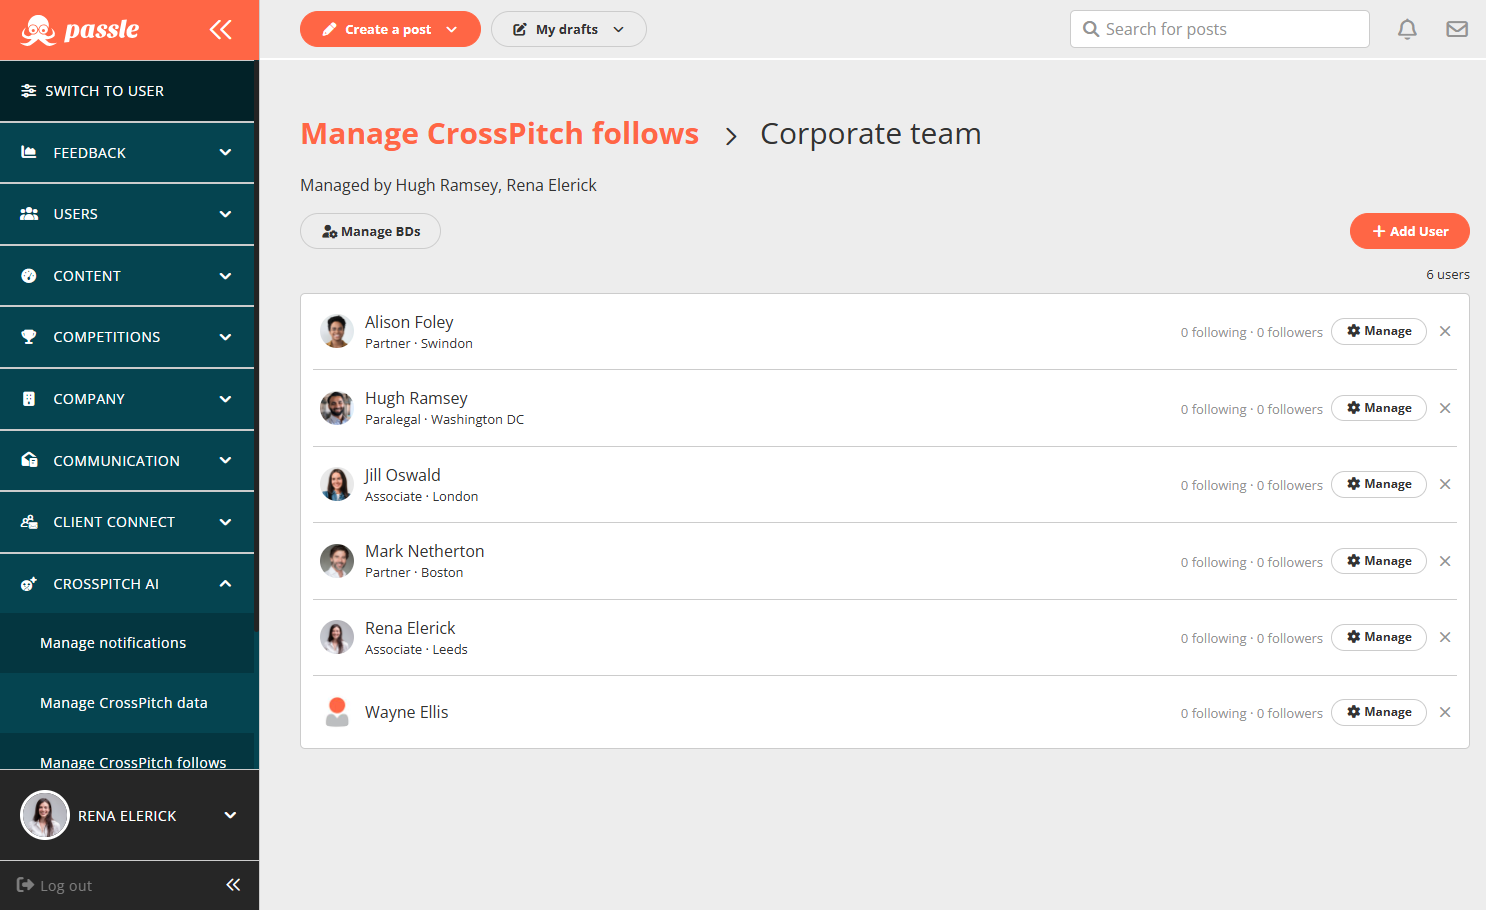The height and width of the screenshot is (910, 1486).
Task: Expand the Company menu
Action: pyautogui.click(x=127, y=399)
